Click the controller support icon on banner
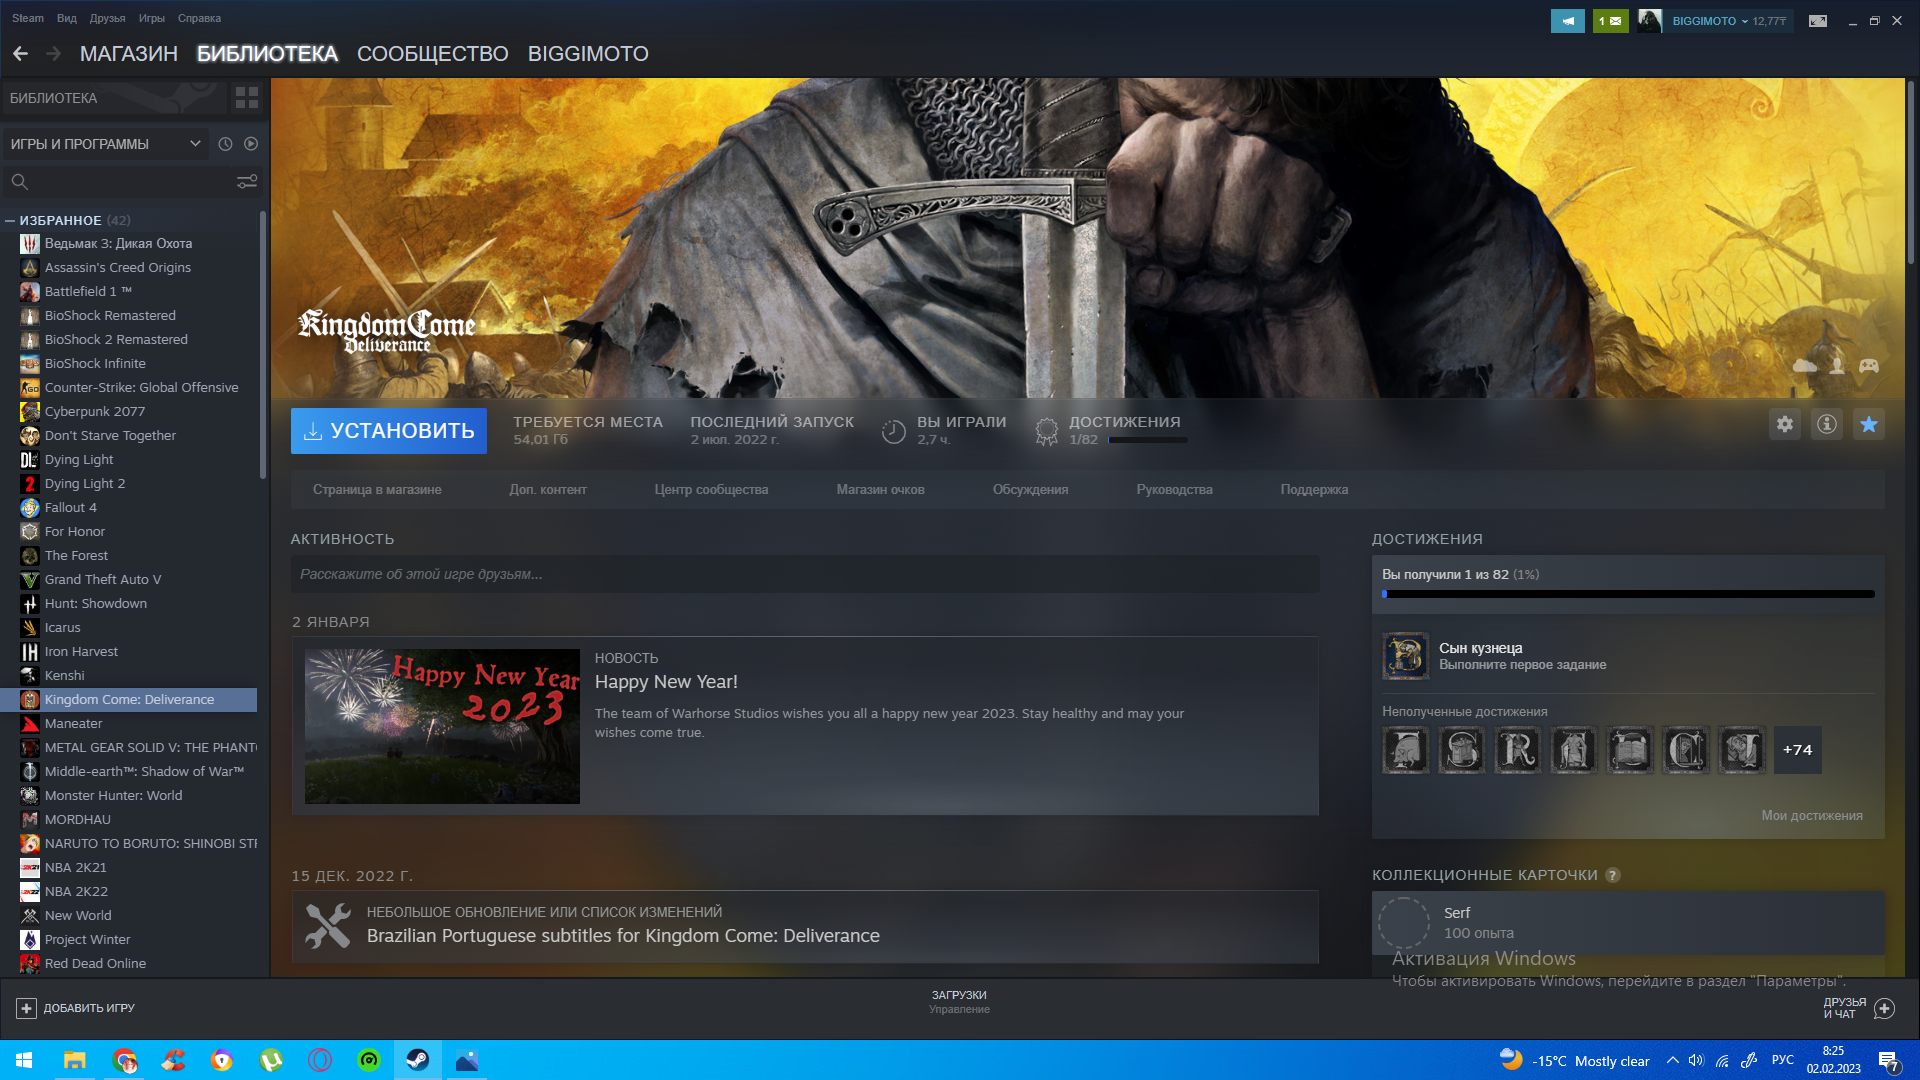This screenshot has height=1080, width=1920. 1869,366
